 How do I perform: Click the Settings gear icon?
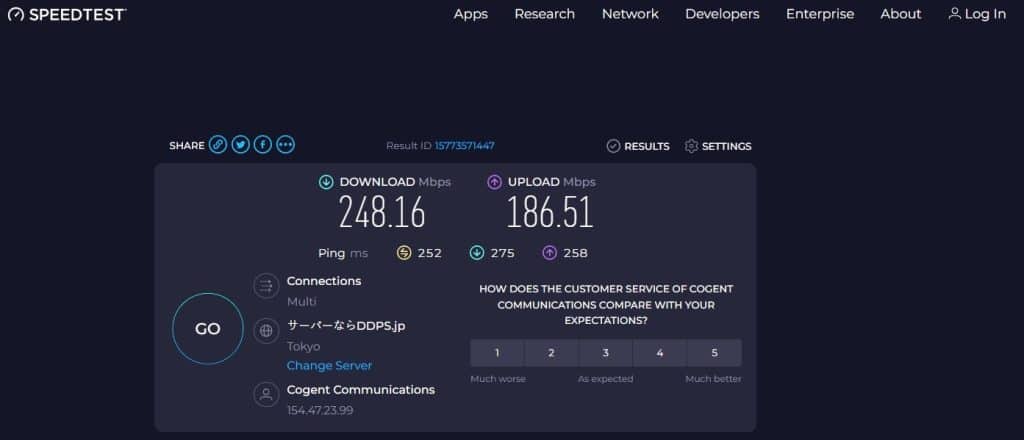(x=691, y=146)
